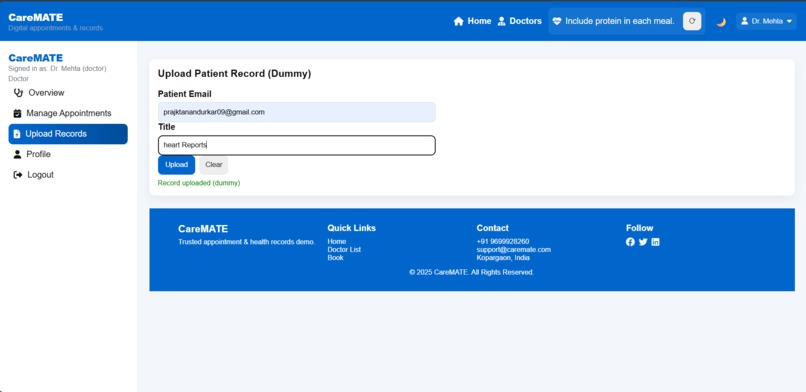Open the Book quick link in footer
This screenshot has height=392, width=806.
point(335,258)
